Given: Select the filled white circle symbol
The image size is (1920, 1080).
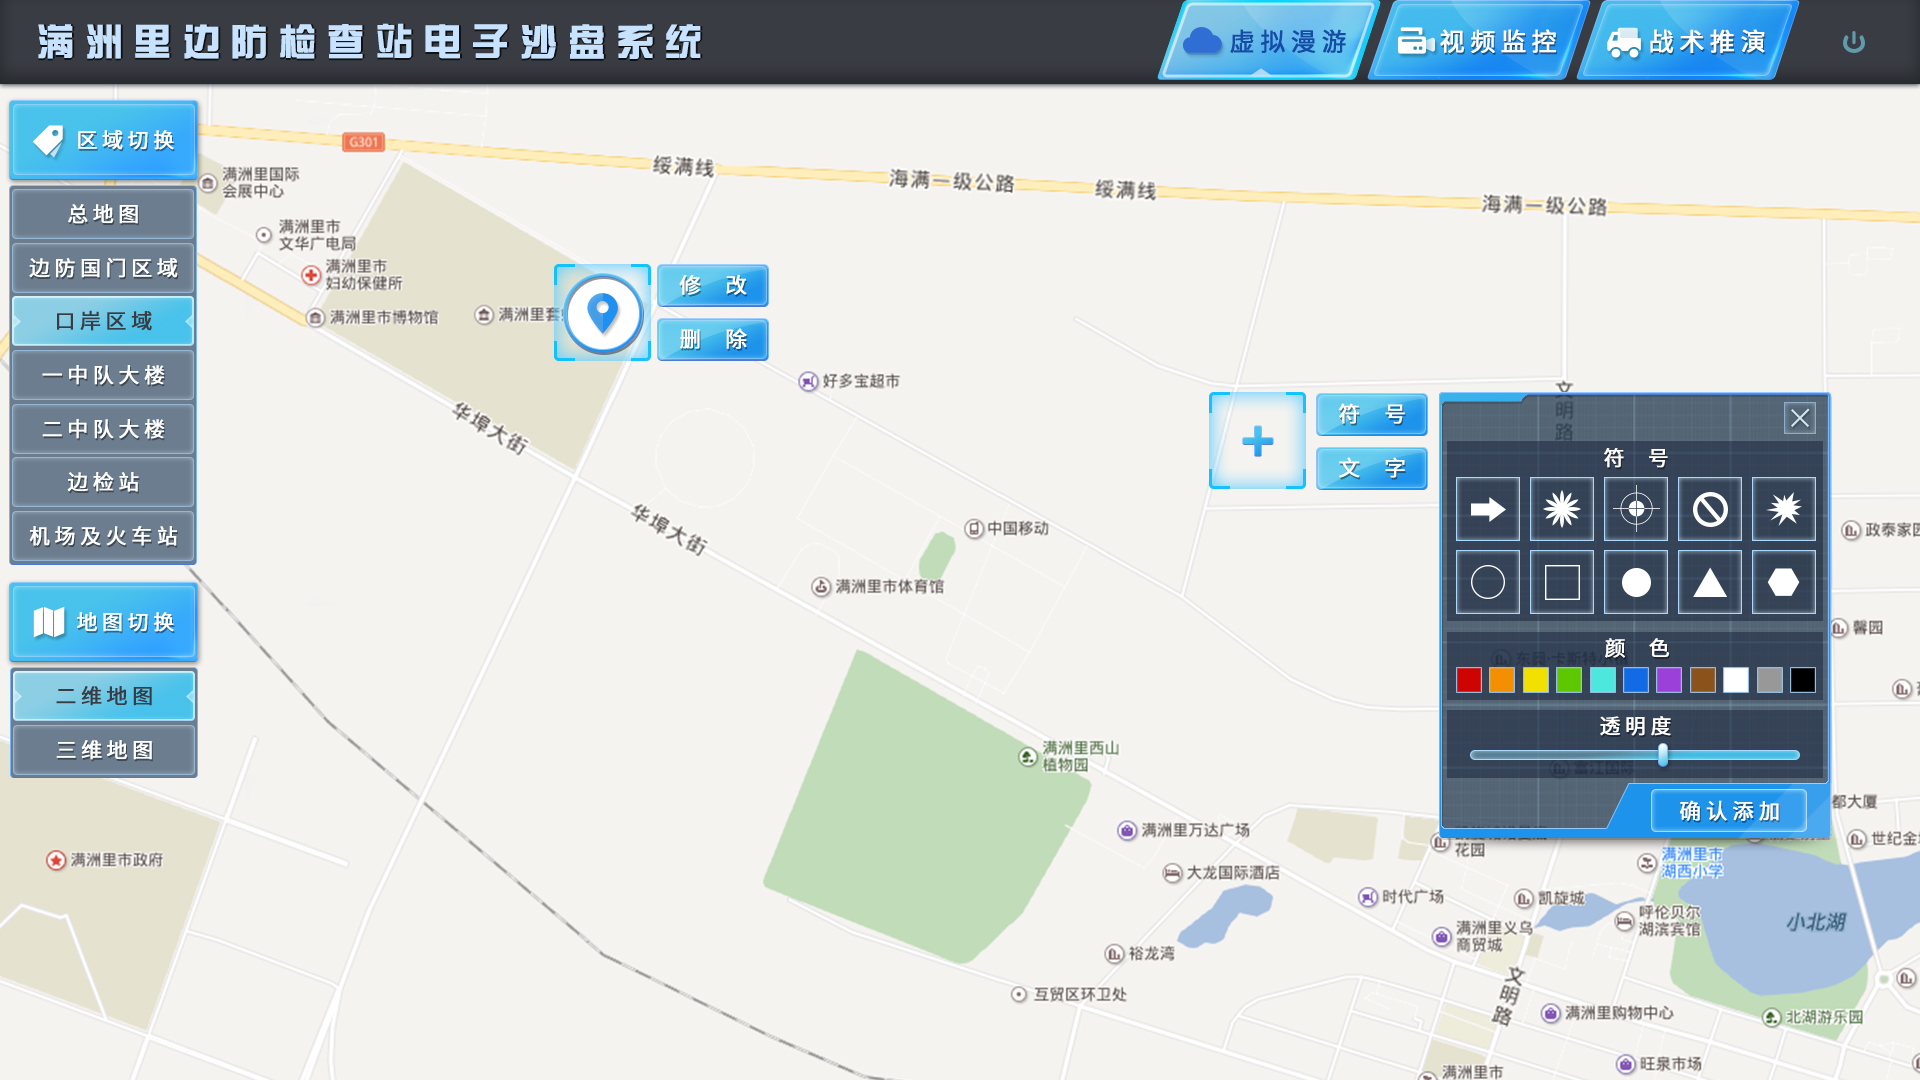Looking at the screenshot, I should (x=1636, y=582).
